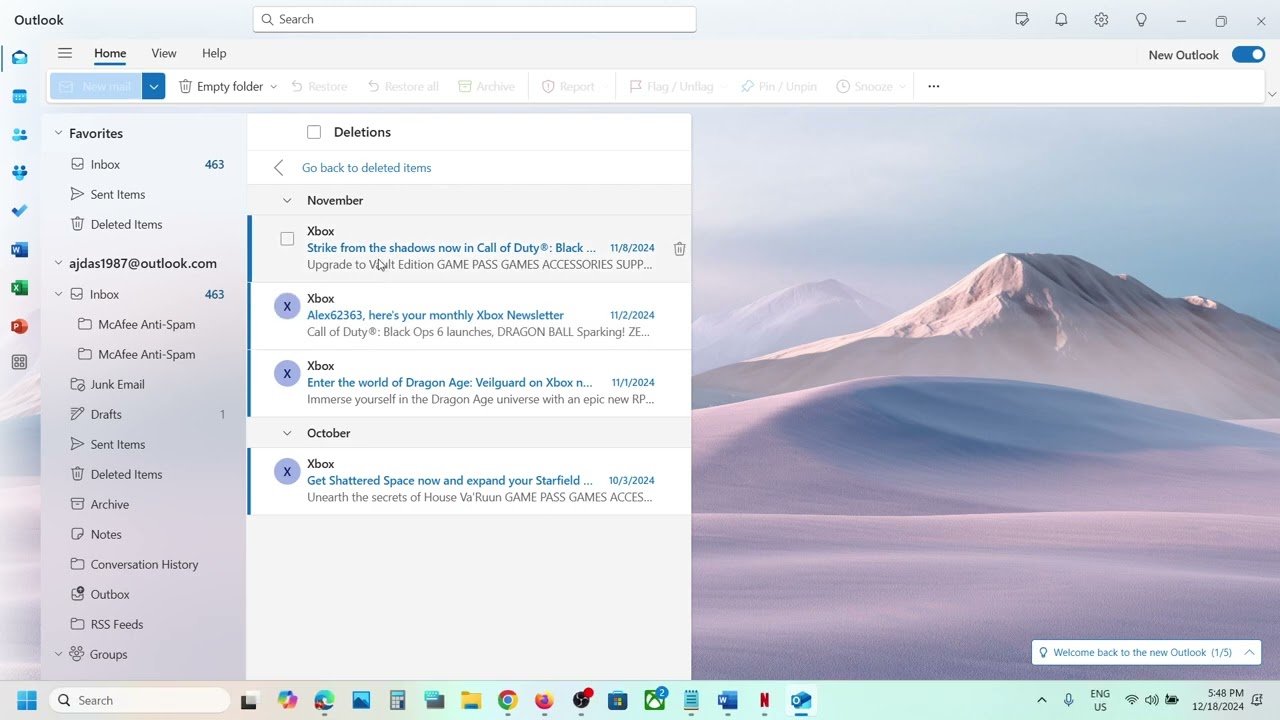The width and height of the screenshot is (1280, 720).
Task: Collapse the ajdas1987@outlook.com account
Action: point(58,263)
